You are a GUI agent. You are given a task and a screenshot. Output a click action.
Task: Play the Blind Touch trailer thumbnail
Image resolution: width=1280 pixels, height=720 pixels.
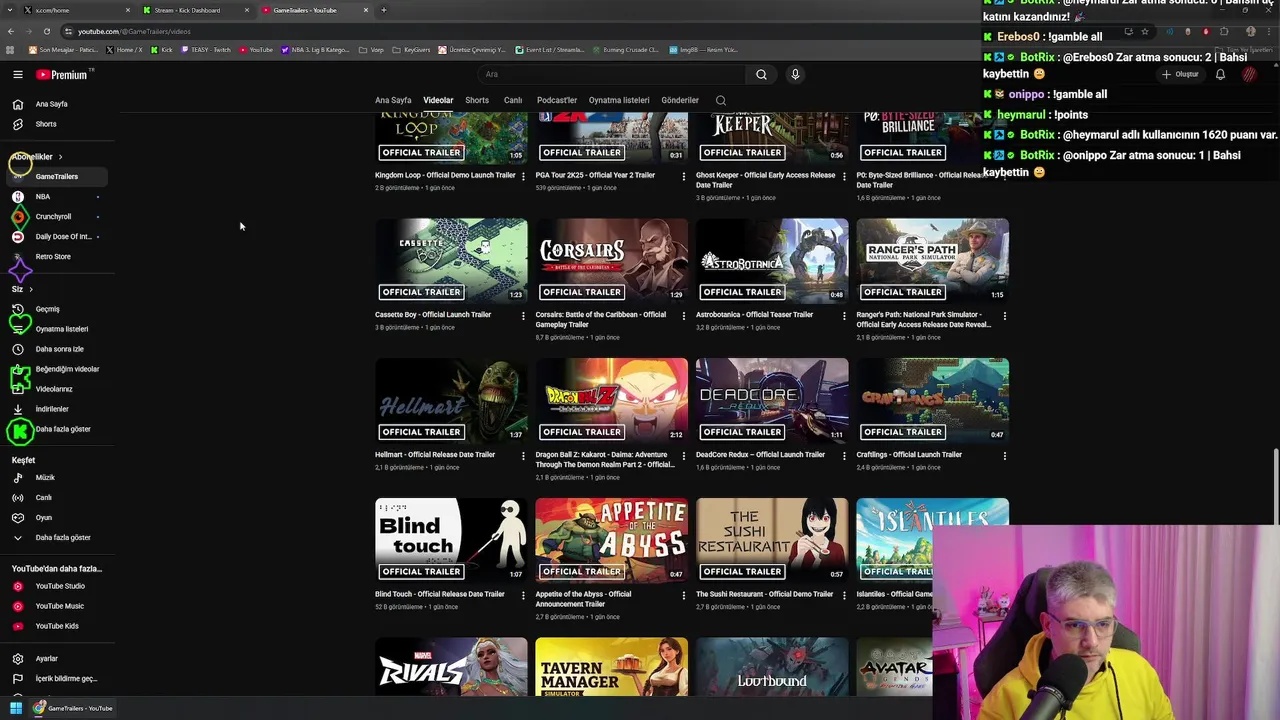click(x=451, y=541)
